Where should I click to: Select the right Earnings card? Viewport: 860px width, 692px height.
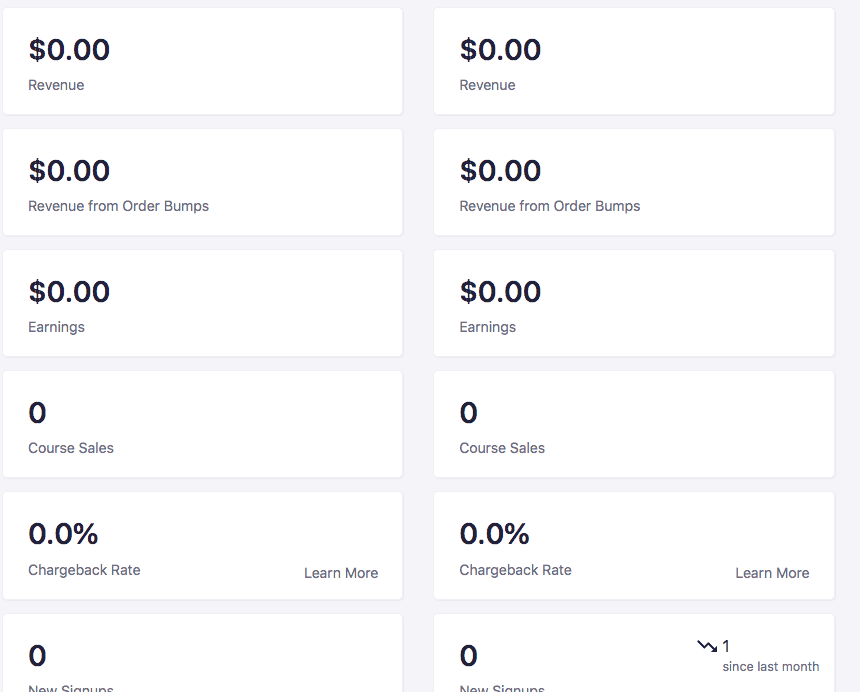click(634, 303)
